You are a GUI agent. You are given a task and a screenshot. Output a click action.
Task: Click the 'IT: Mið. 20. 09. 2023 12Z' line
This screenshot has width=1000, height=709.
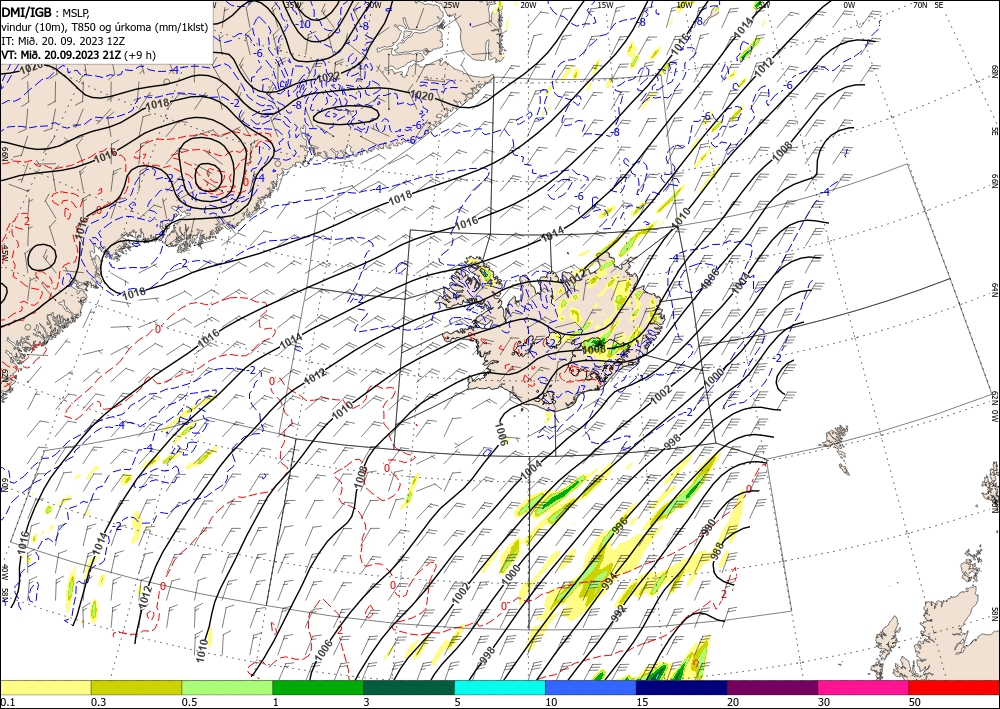63,40
